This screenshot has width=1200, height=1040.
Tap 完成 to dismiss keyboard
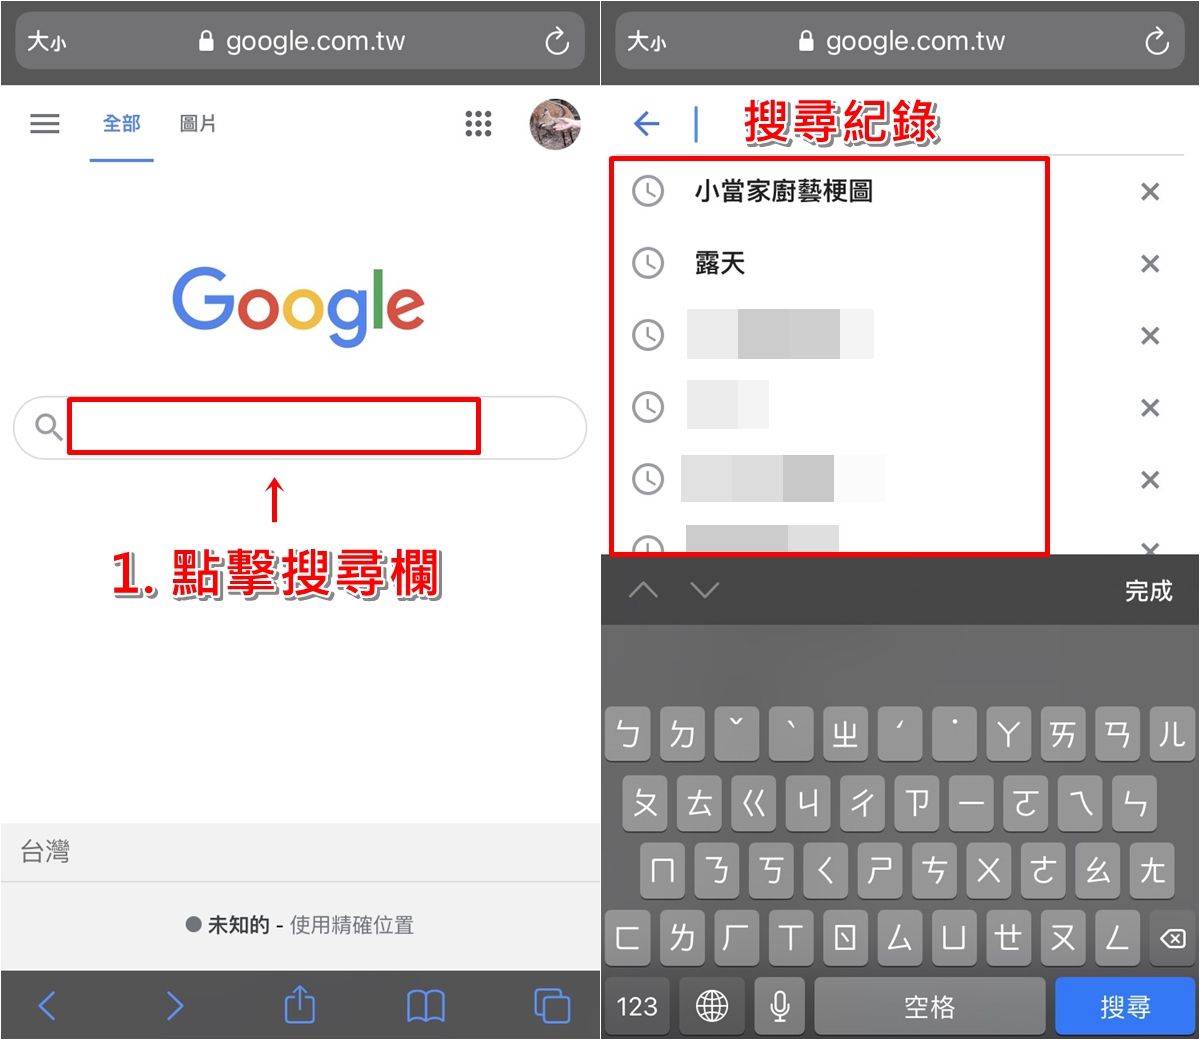tap(1148, 591)
